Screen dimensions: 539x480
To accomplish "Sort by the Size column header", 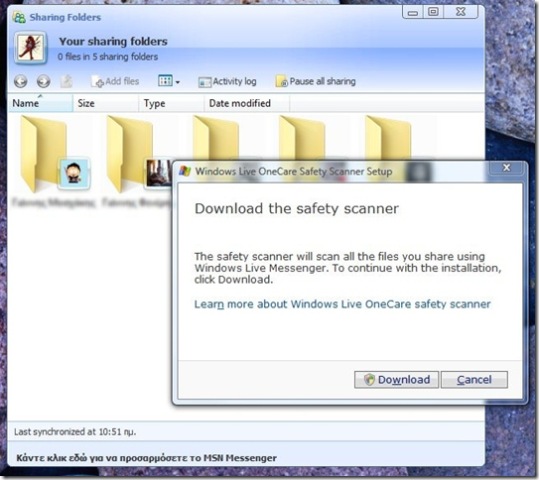I will (106, 103).
